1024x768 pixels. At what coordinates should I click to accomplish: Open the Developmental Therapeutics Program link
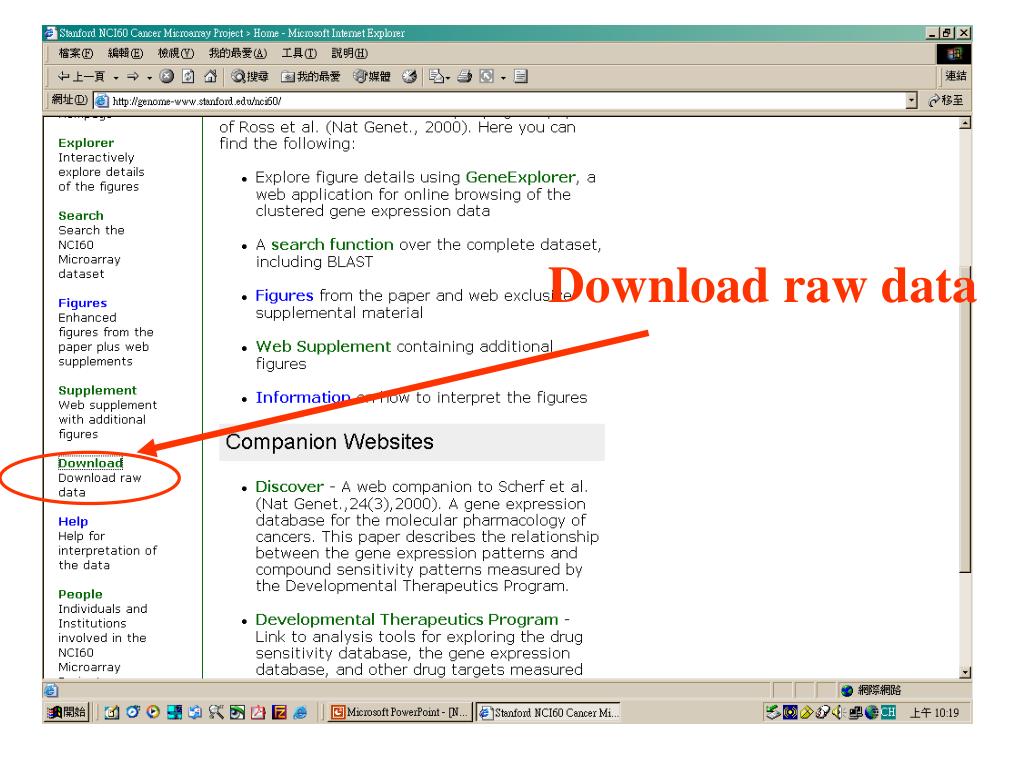(407, 619)
